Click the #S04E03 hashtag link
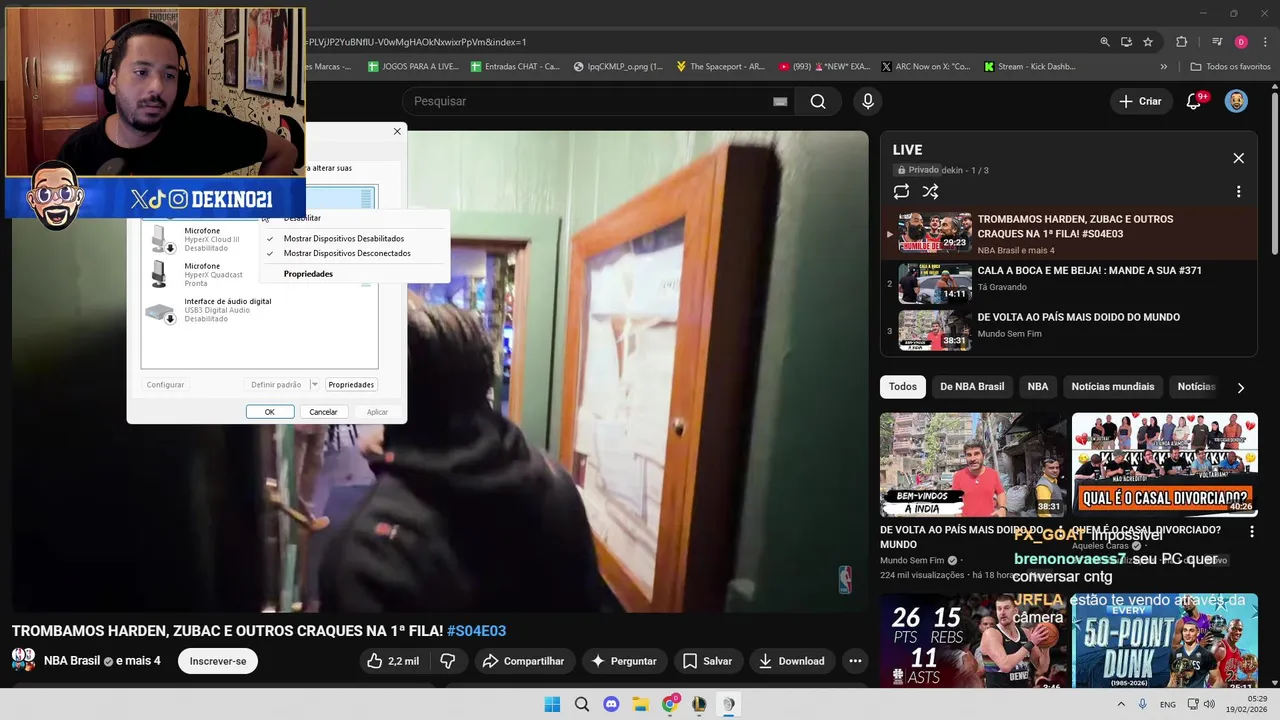This screenshot has width=1280, height=720. click(x=476, y=631)
